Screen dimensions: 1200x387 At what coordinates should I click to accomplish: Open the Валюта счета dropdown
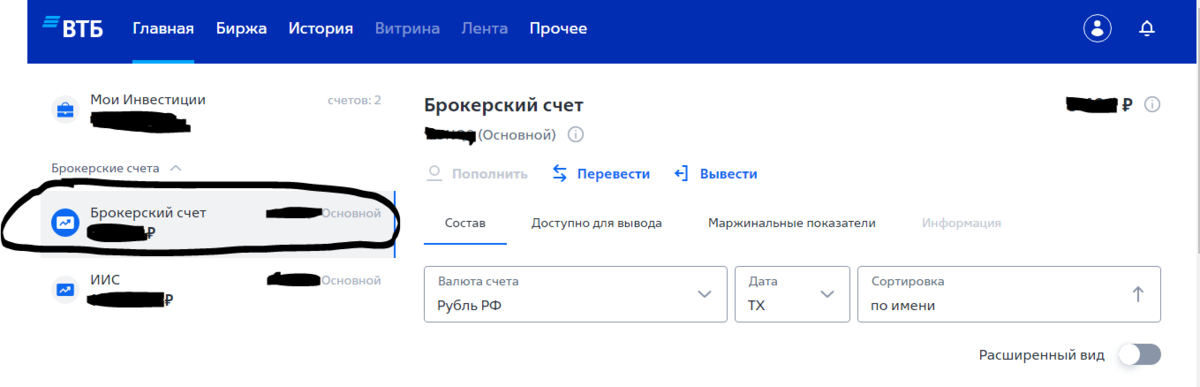click(x=577, y=294)
